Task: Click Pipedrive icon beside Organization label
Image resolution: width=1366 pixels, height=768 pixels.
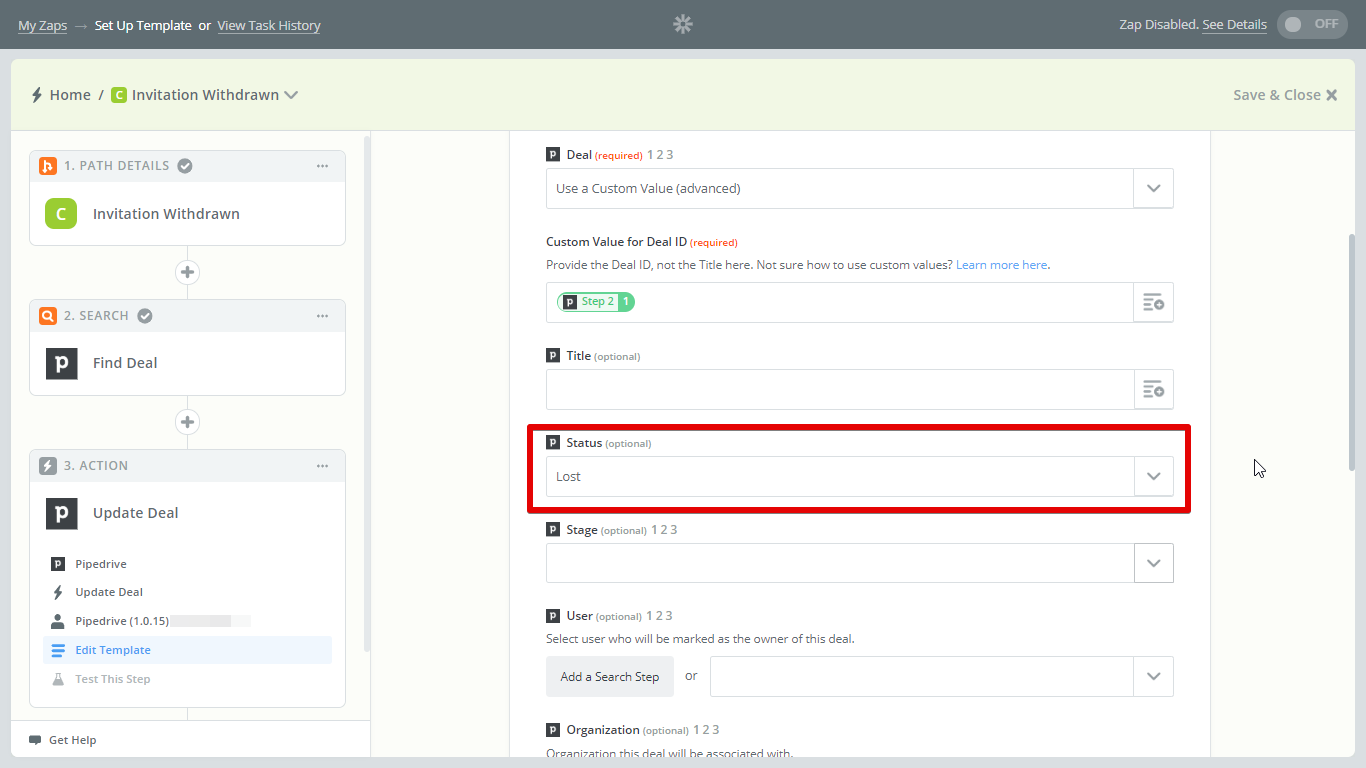Action: (553, 730)
